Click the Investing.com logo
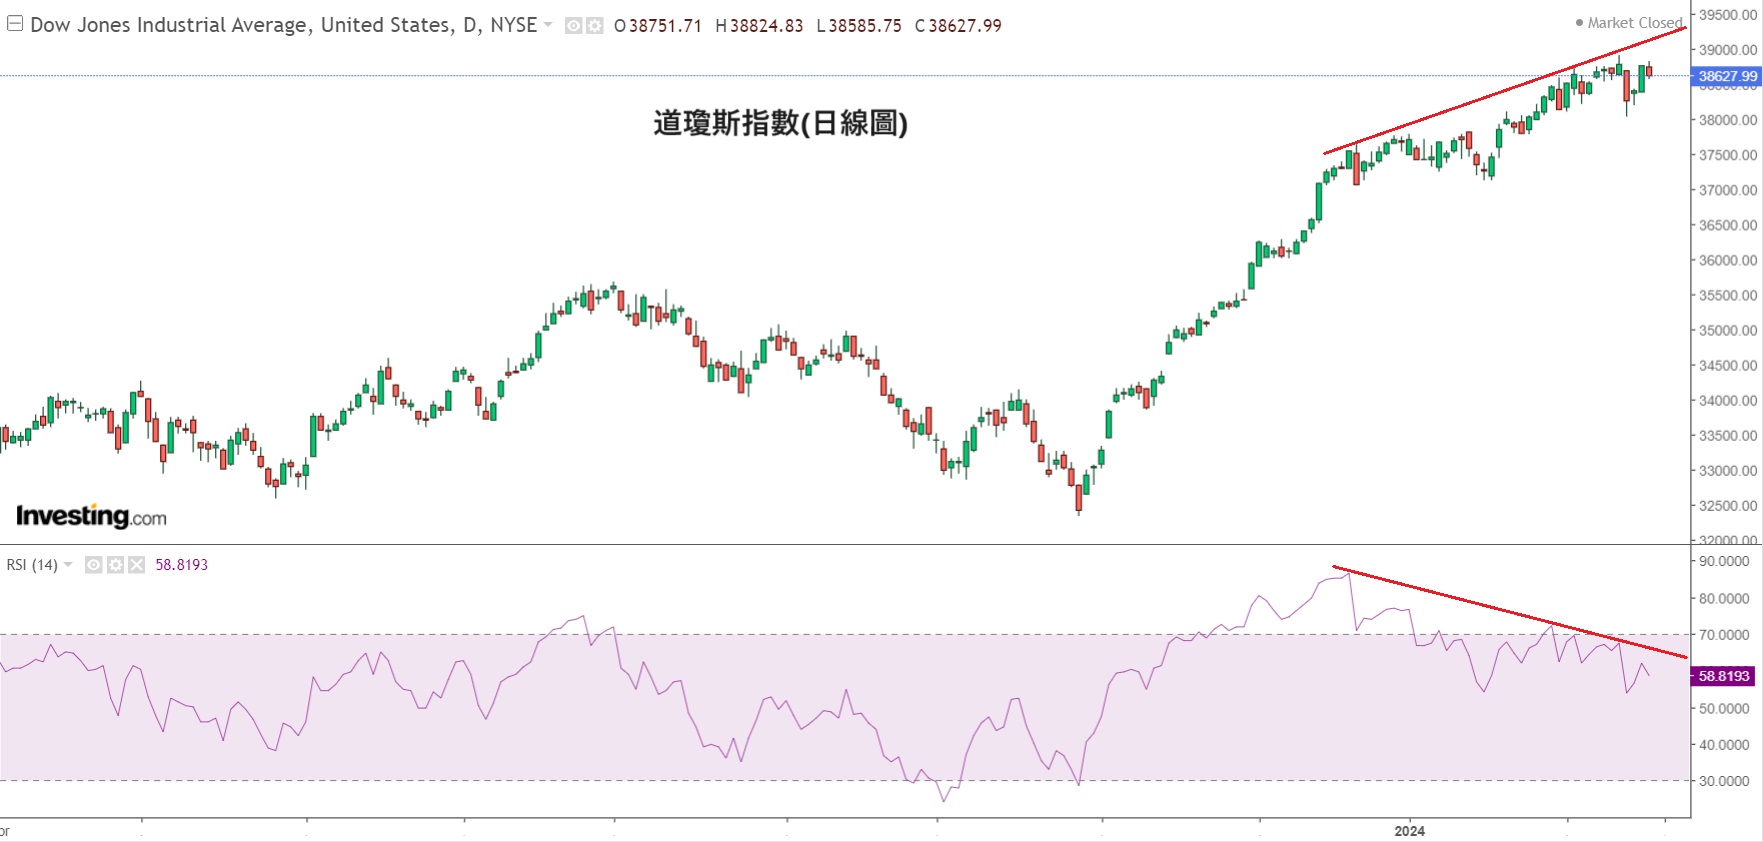This screenshot has height=842, width=1763. coord(91,516)
